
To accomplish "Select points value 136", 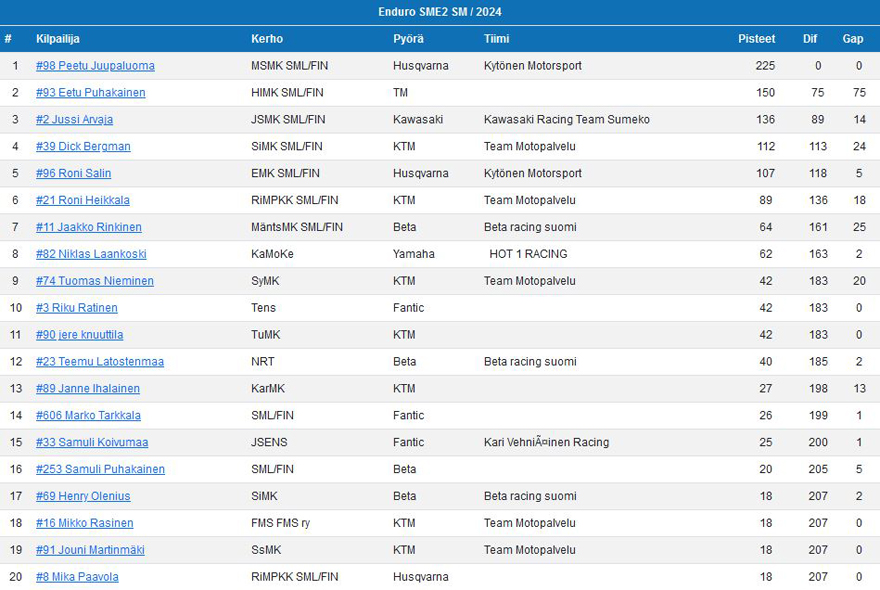I will [x=766, y=120].
